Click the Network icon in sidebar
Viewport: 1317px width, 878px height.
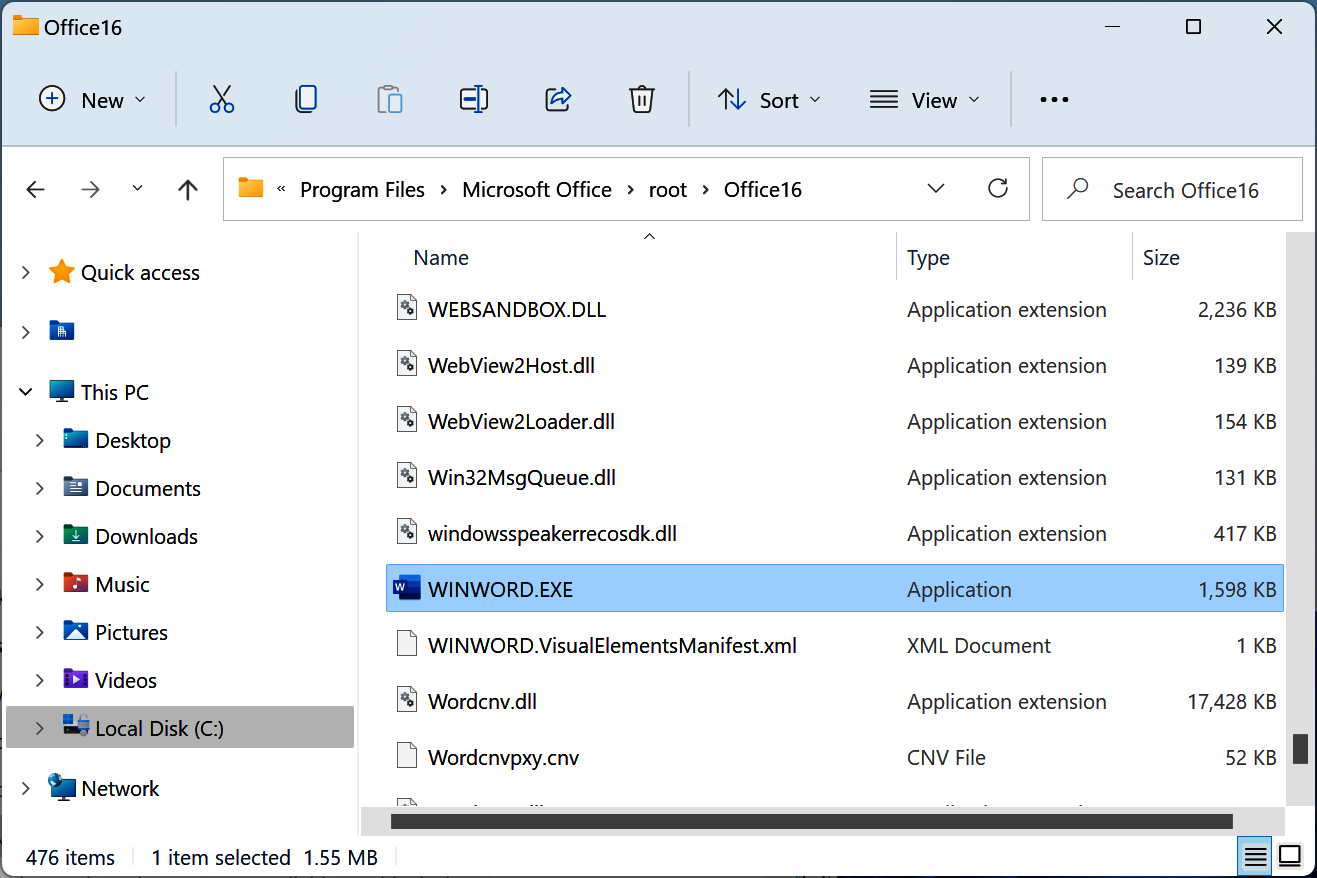click(x=62, y=788)
